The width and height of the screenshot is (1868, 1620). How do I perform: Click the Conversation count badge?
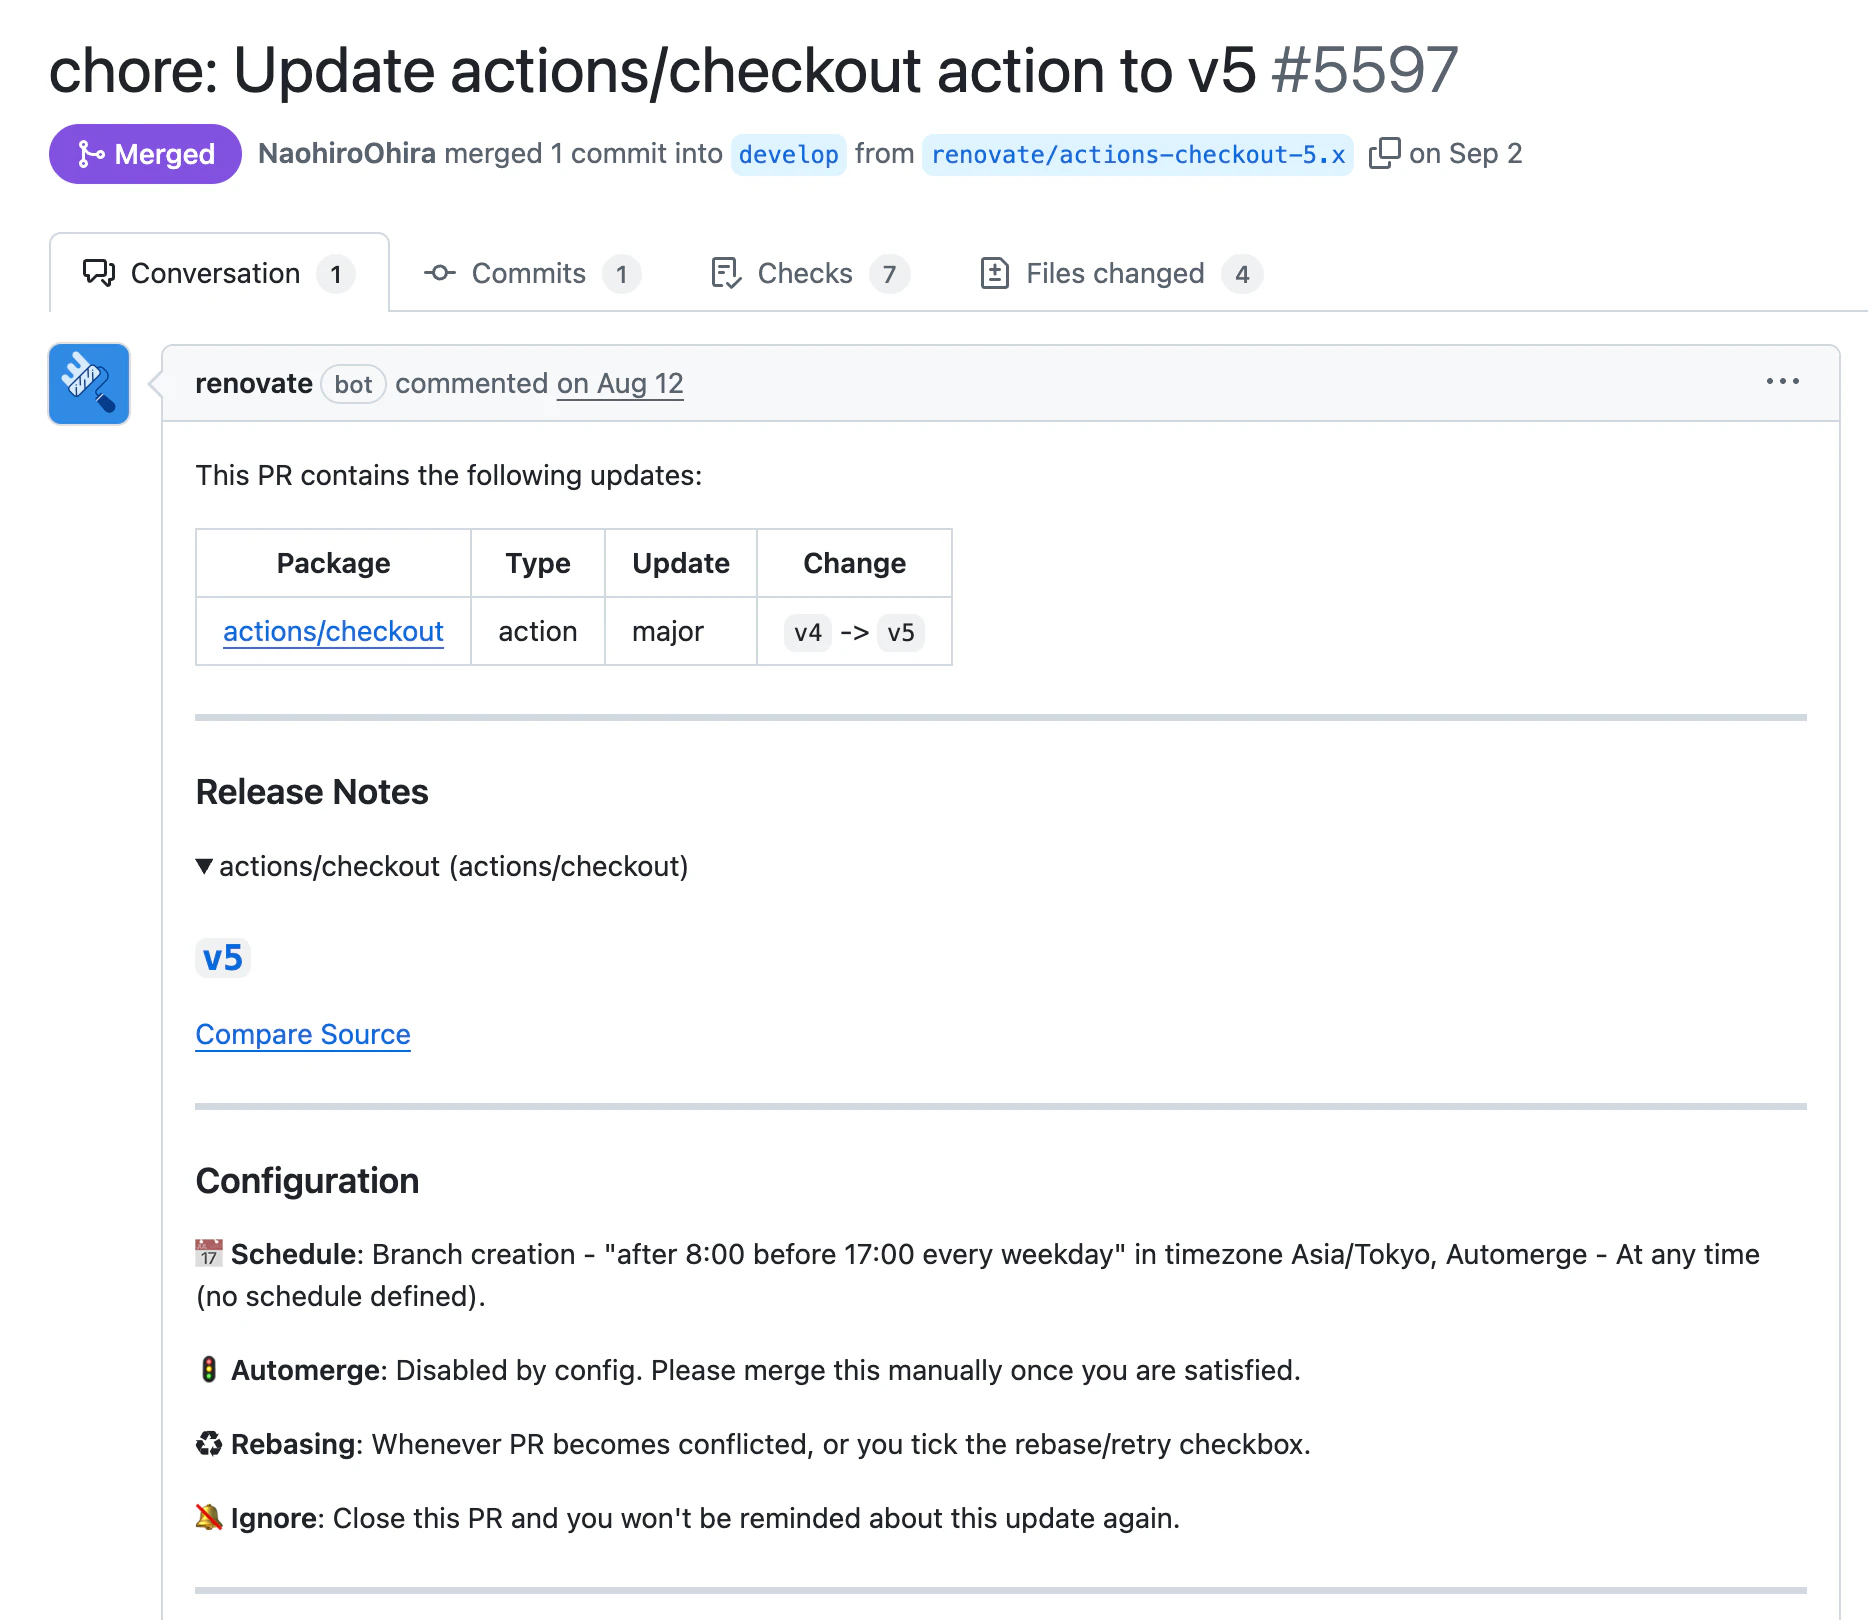(x=336, y=274)
